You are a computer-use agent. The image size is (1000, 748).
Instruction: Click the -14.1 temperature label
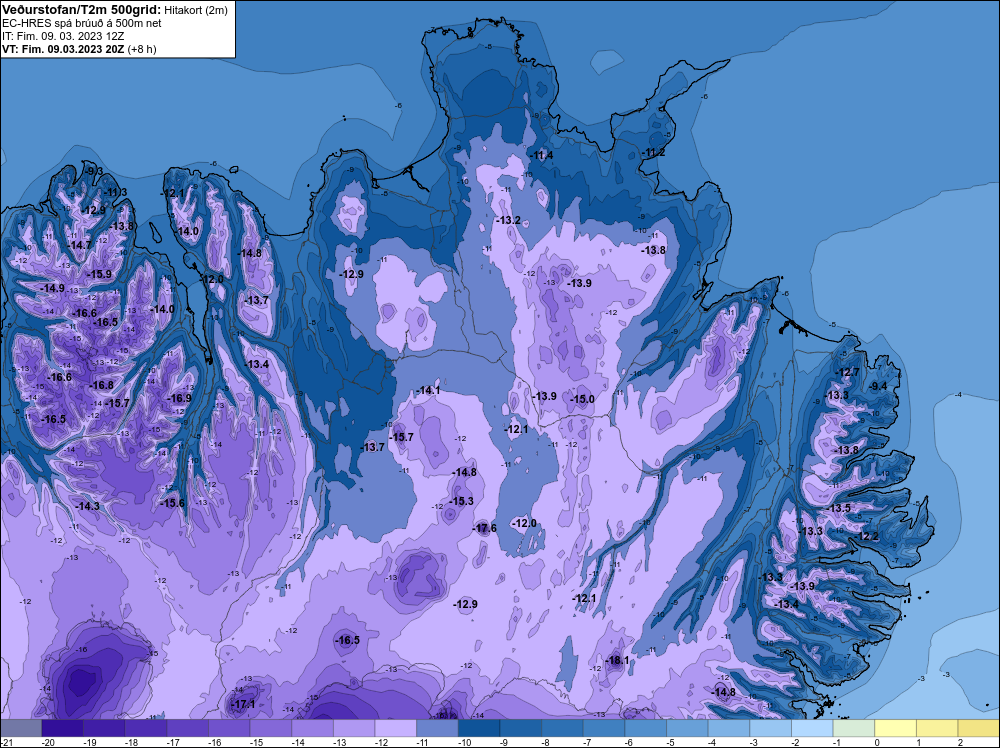click(x=428, y=390)
